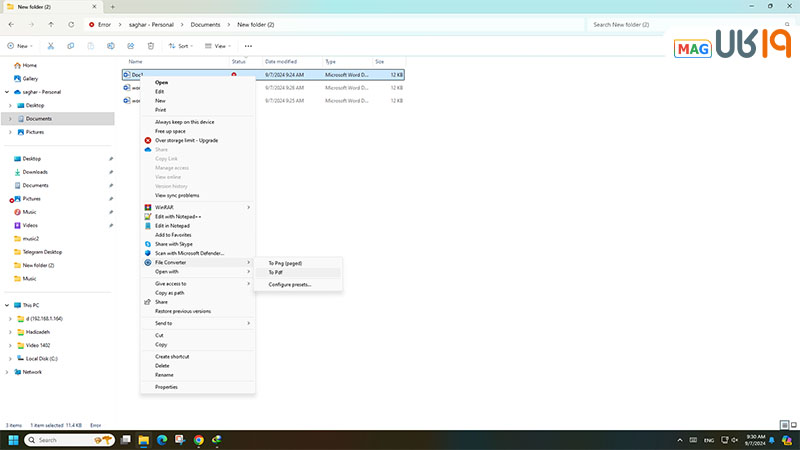The width and height of the screenshot is (800, 450).
Task: Expand the 'Local Disk (C:)' tree node
Action: tap(10, 358)
